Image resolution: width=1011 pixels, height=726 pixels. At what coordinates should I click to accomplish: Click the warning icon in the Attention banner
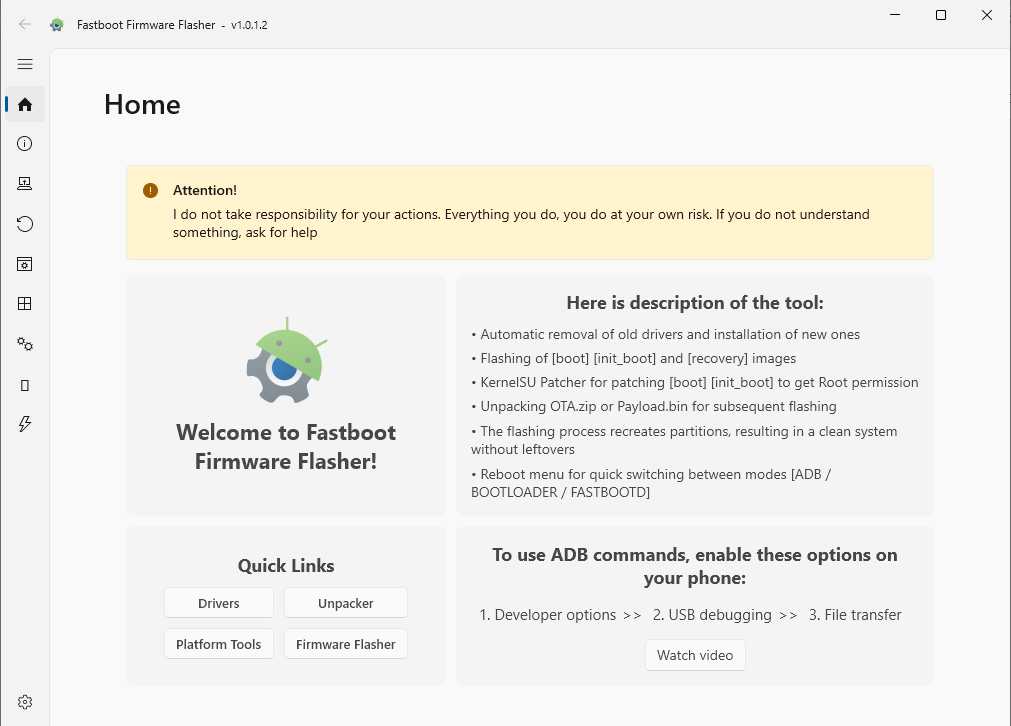(x=150, y=189)
